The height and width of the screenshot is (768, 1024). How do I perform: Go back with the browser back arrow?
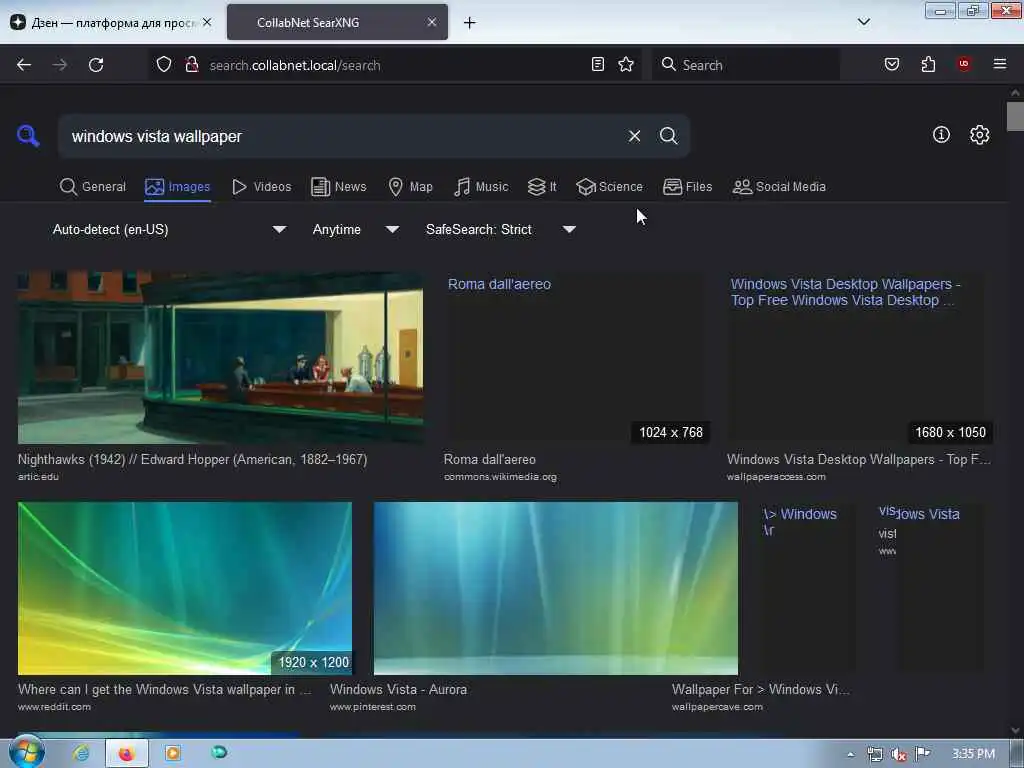[x=24, y=65]
